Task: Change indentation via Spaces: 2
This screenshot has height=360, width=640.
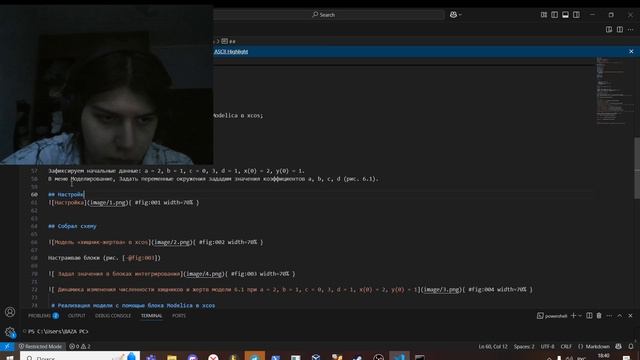Action: click(x=524, y=346)
